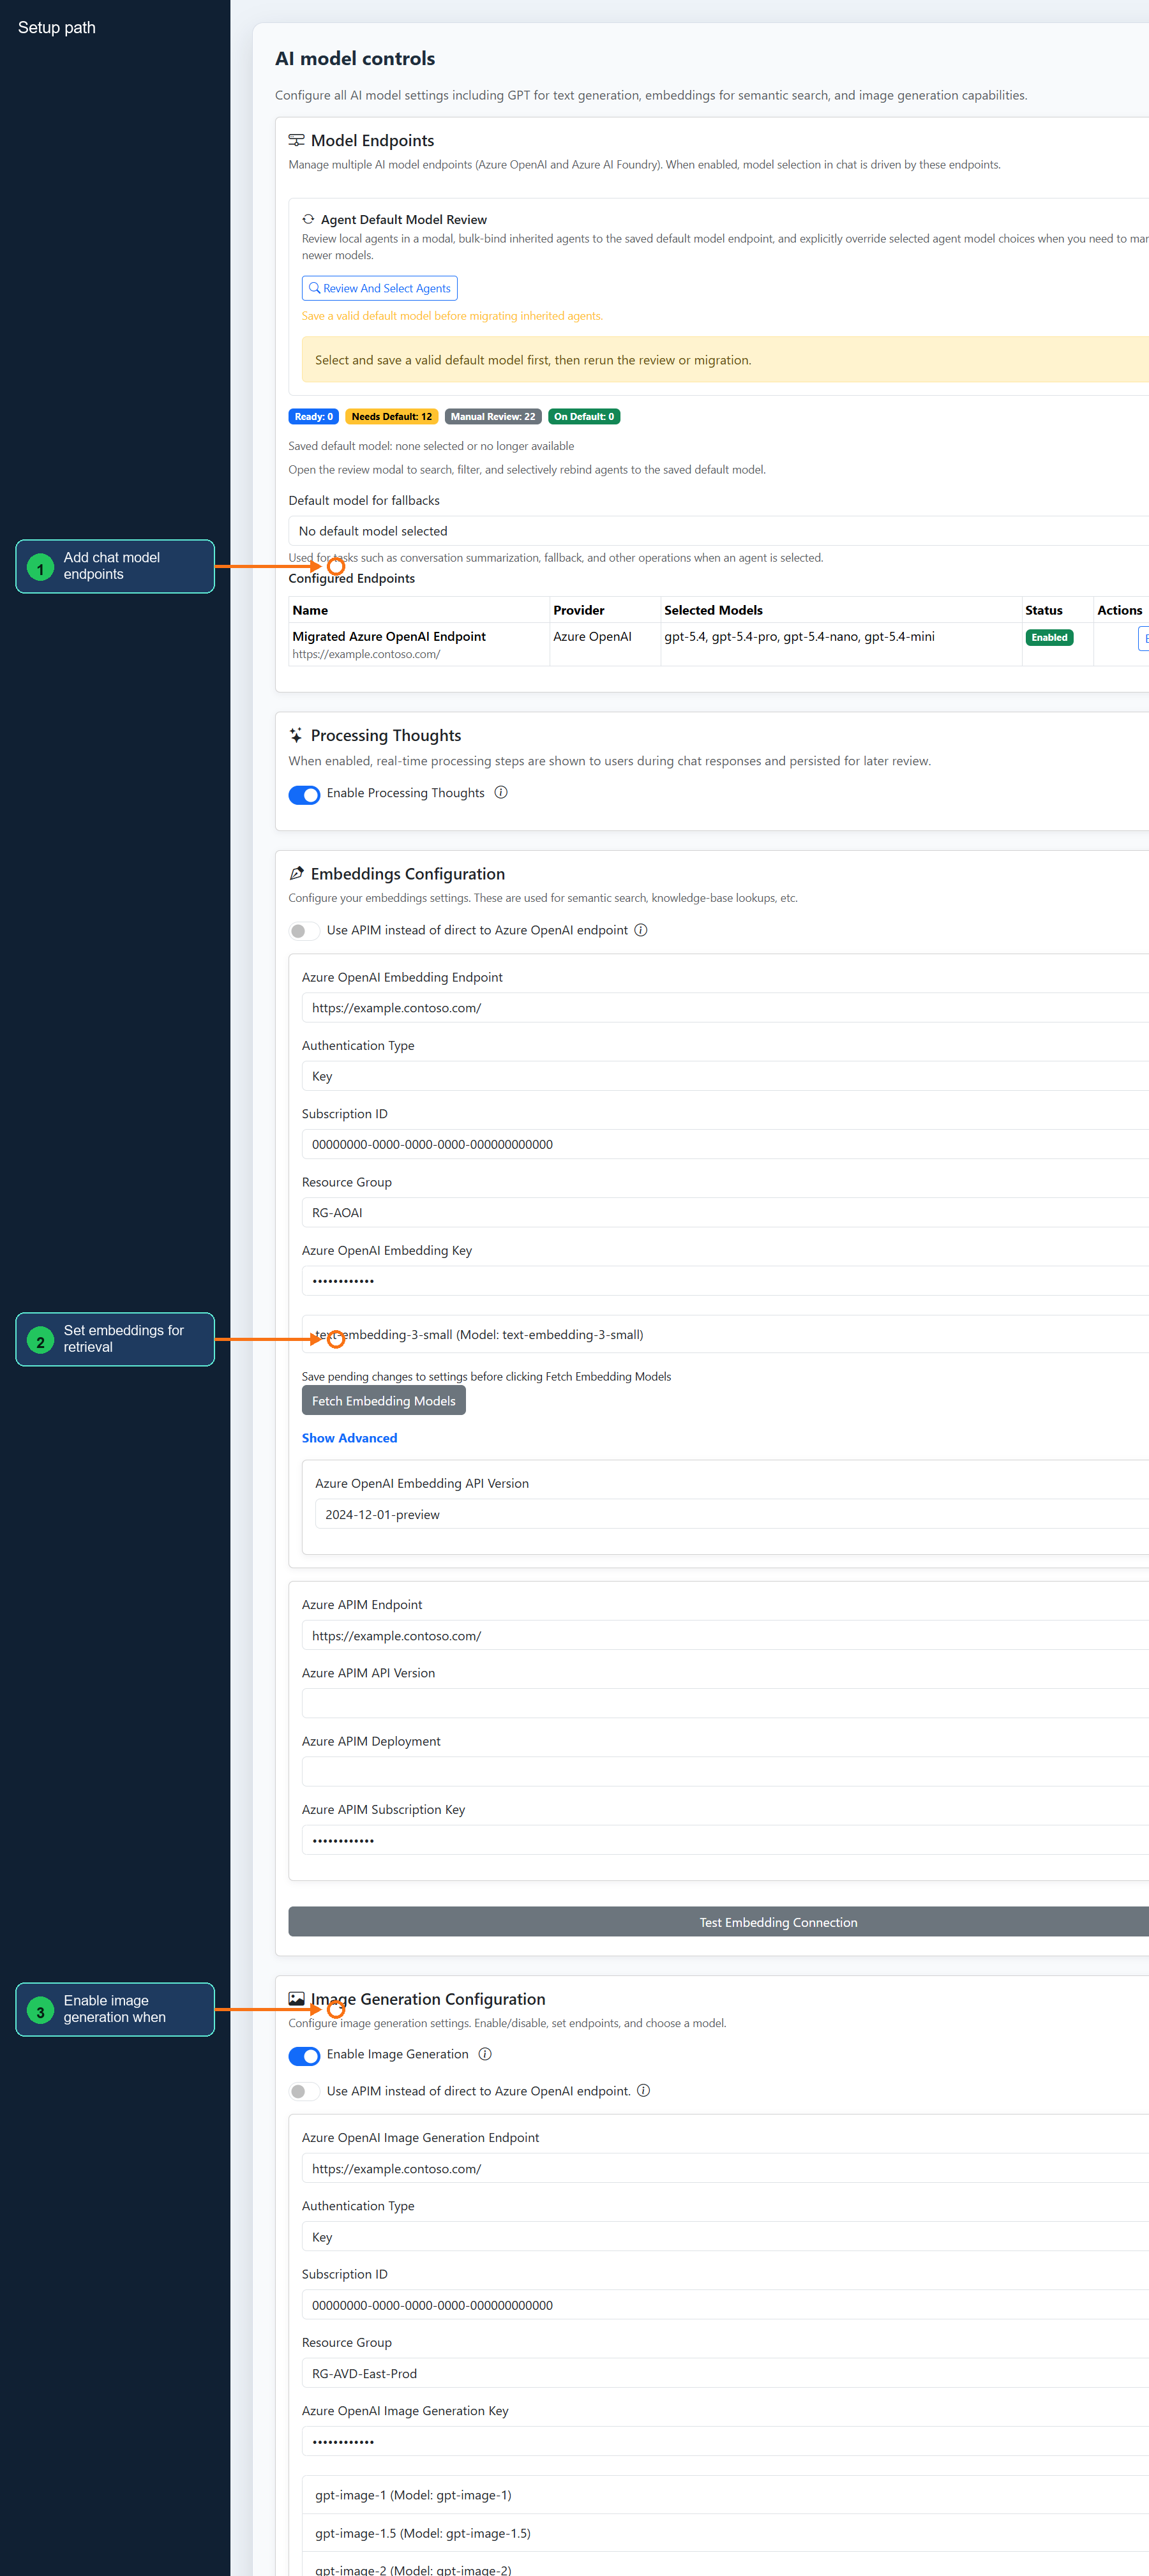Focus image generation Subscription ID field

pos(725,2305)
